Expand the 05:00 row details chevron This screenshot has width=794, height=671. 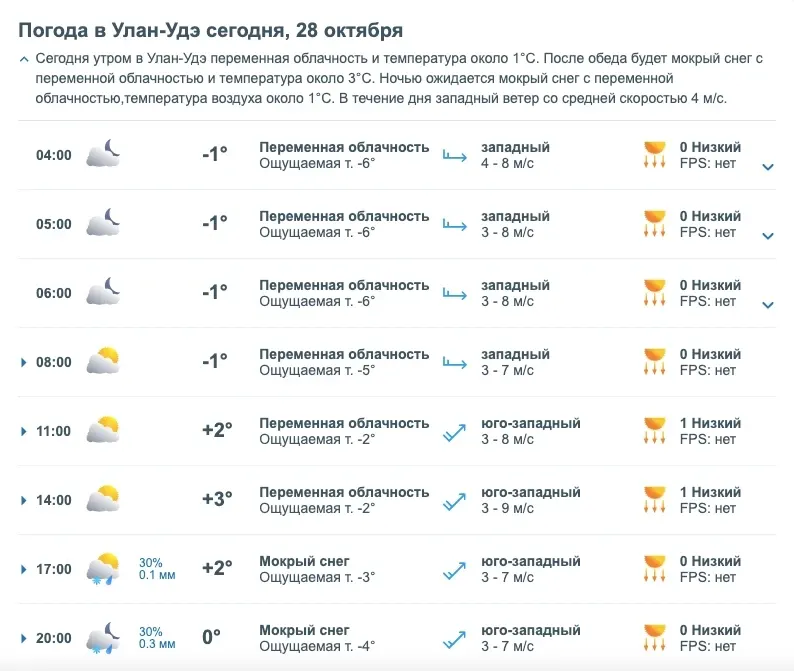tap(768, 236)
